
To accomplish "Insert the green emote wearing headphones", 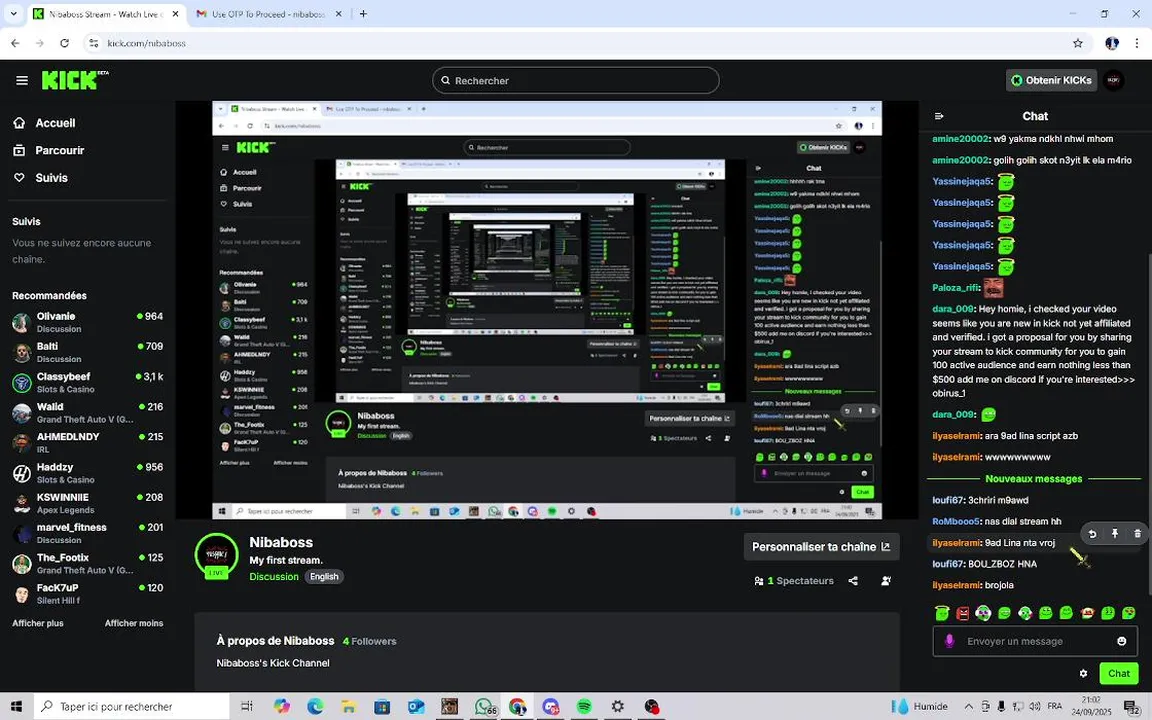I will (983, 613).
